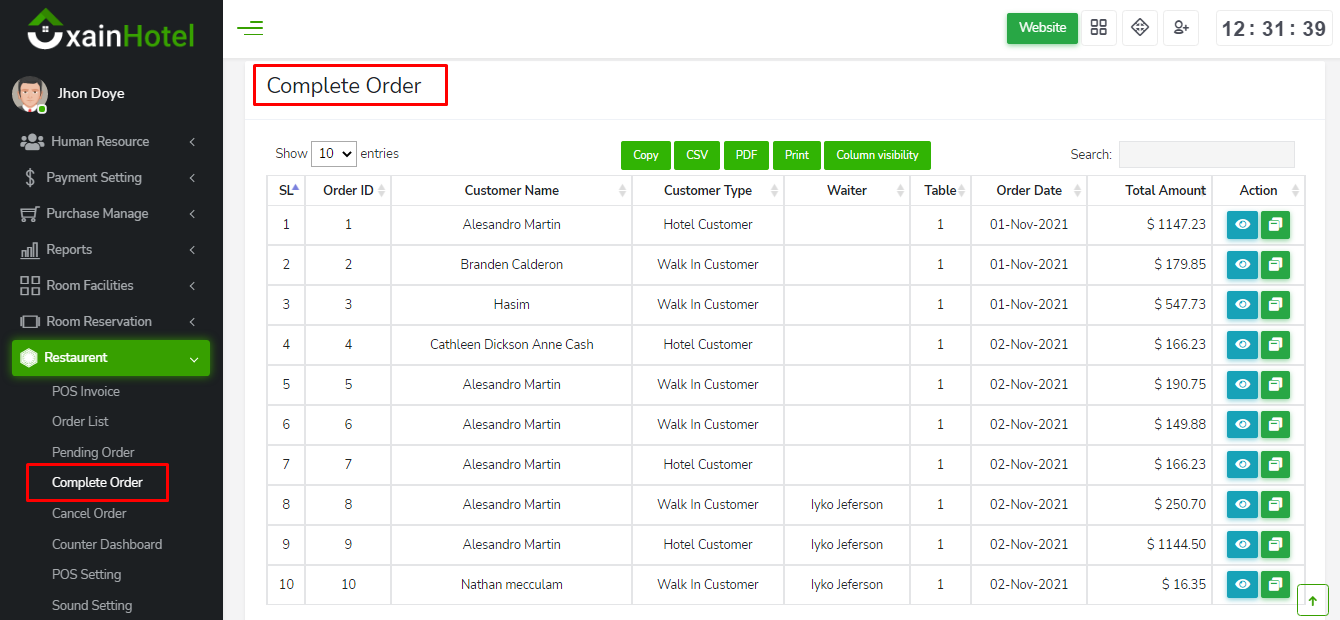Open the grid apps icon in header
This screenshot has height=620, width=1340.
pyautogui.click(x=1099, y=28)
